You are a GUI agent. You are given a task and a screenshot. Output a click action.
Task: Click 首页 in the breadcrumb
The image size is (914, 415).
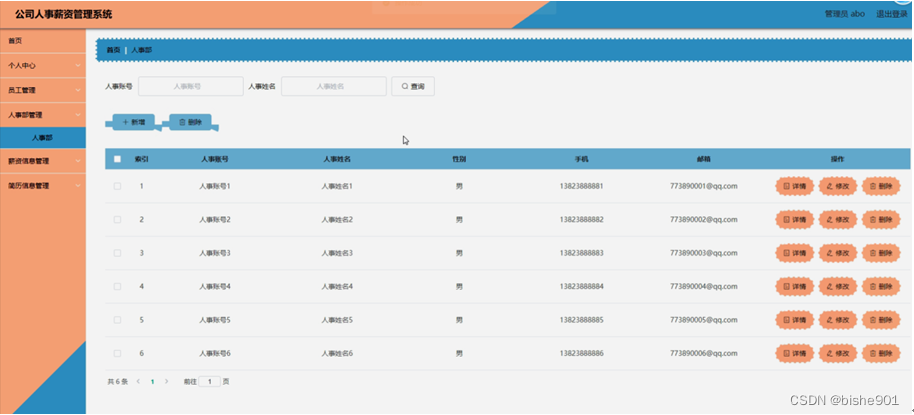point(113,50)
